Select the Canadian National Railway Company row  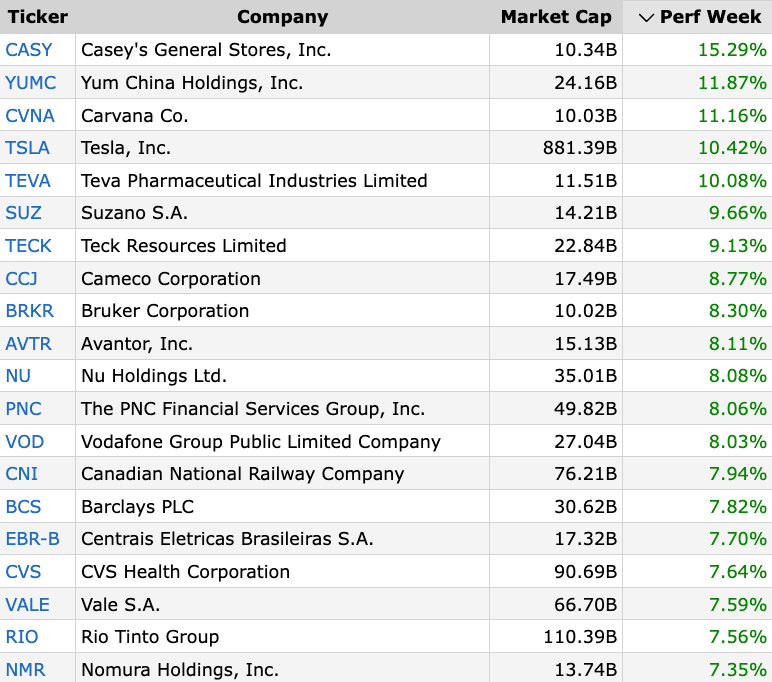[x=386, y=474]
